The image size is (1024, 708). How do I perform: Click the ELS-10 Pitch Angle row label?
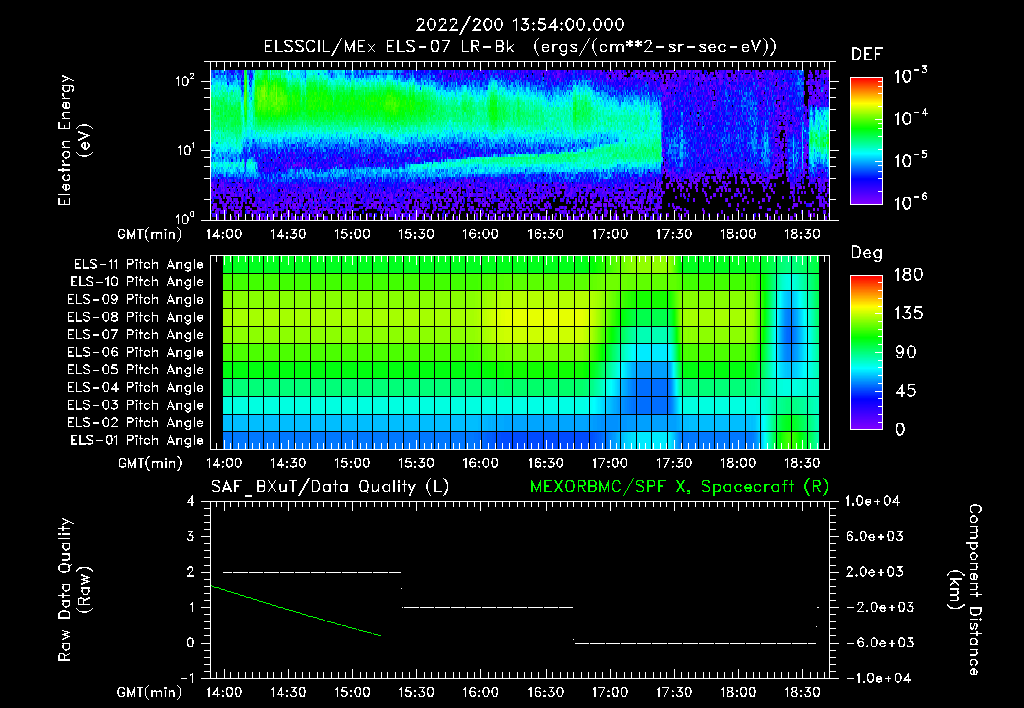coord(137,282)
